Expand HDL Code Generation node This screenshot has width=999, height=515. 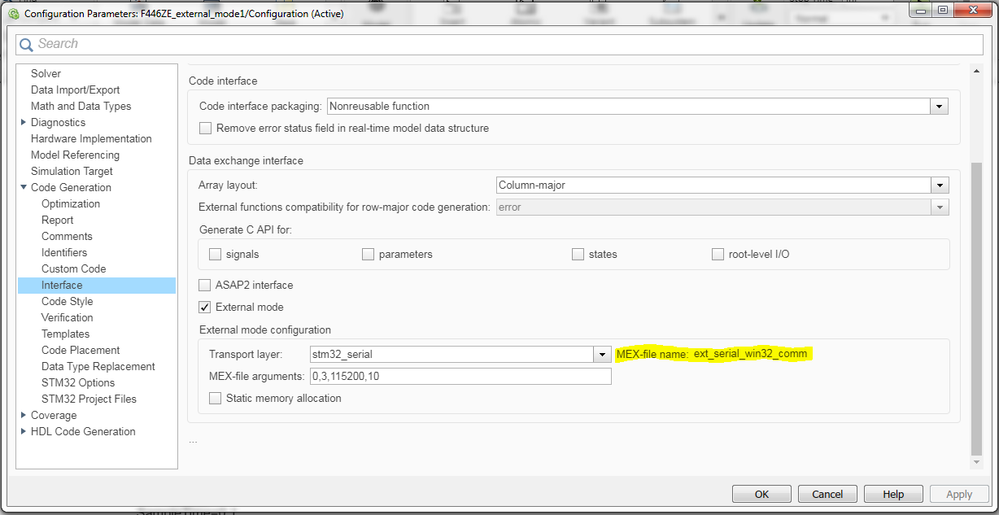(x=24, y=432)
